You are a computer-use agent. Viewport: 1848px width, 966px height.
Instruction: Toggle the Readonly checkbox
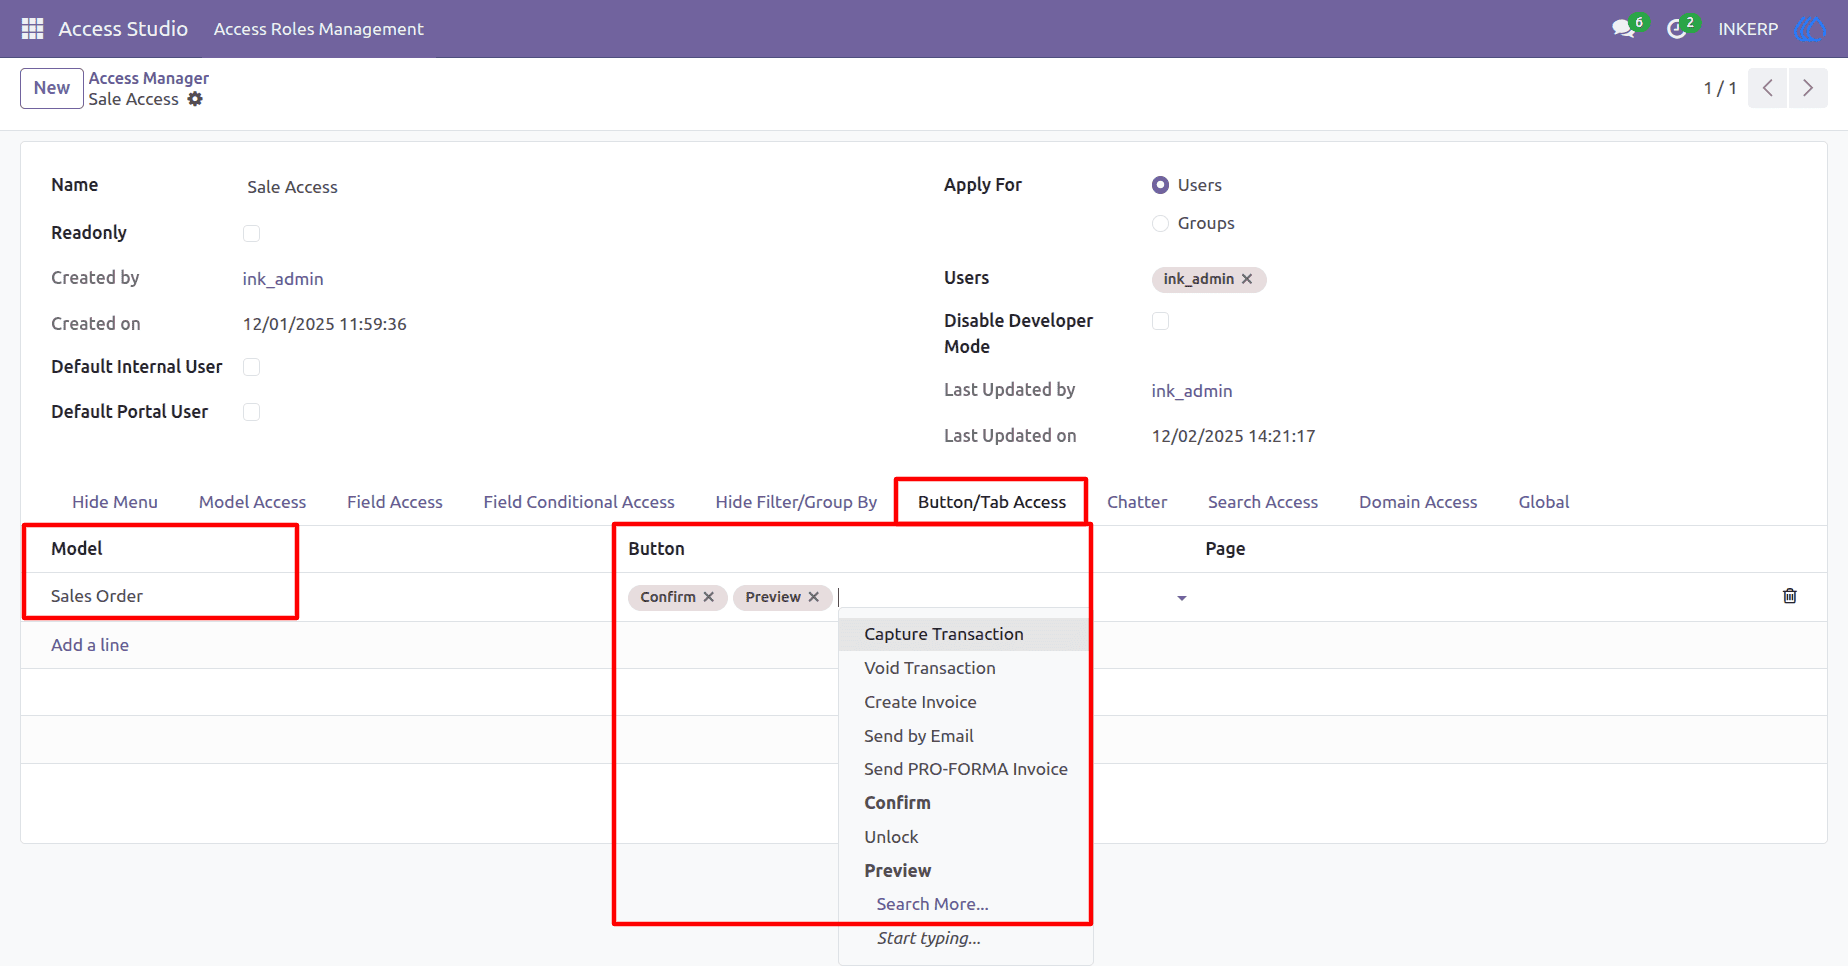click(x=251, y=233)
